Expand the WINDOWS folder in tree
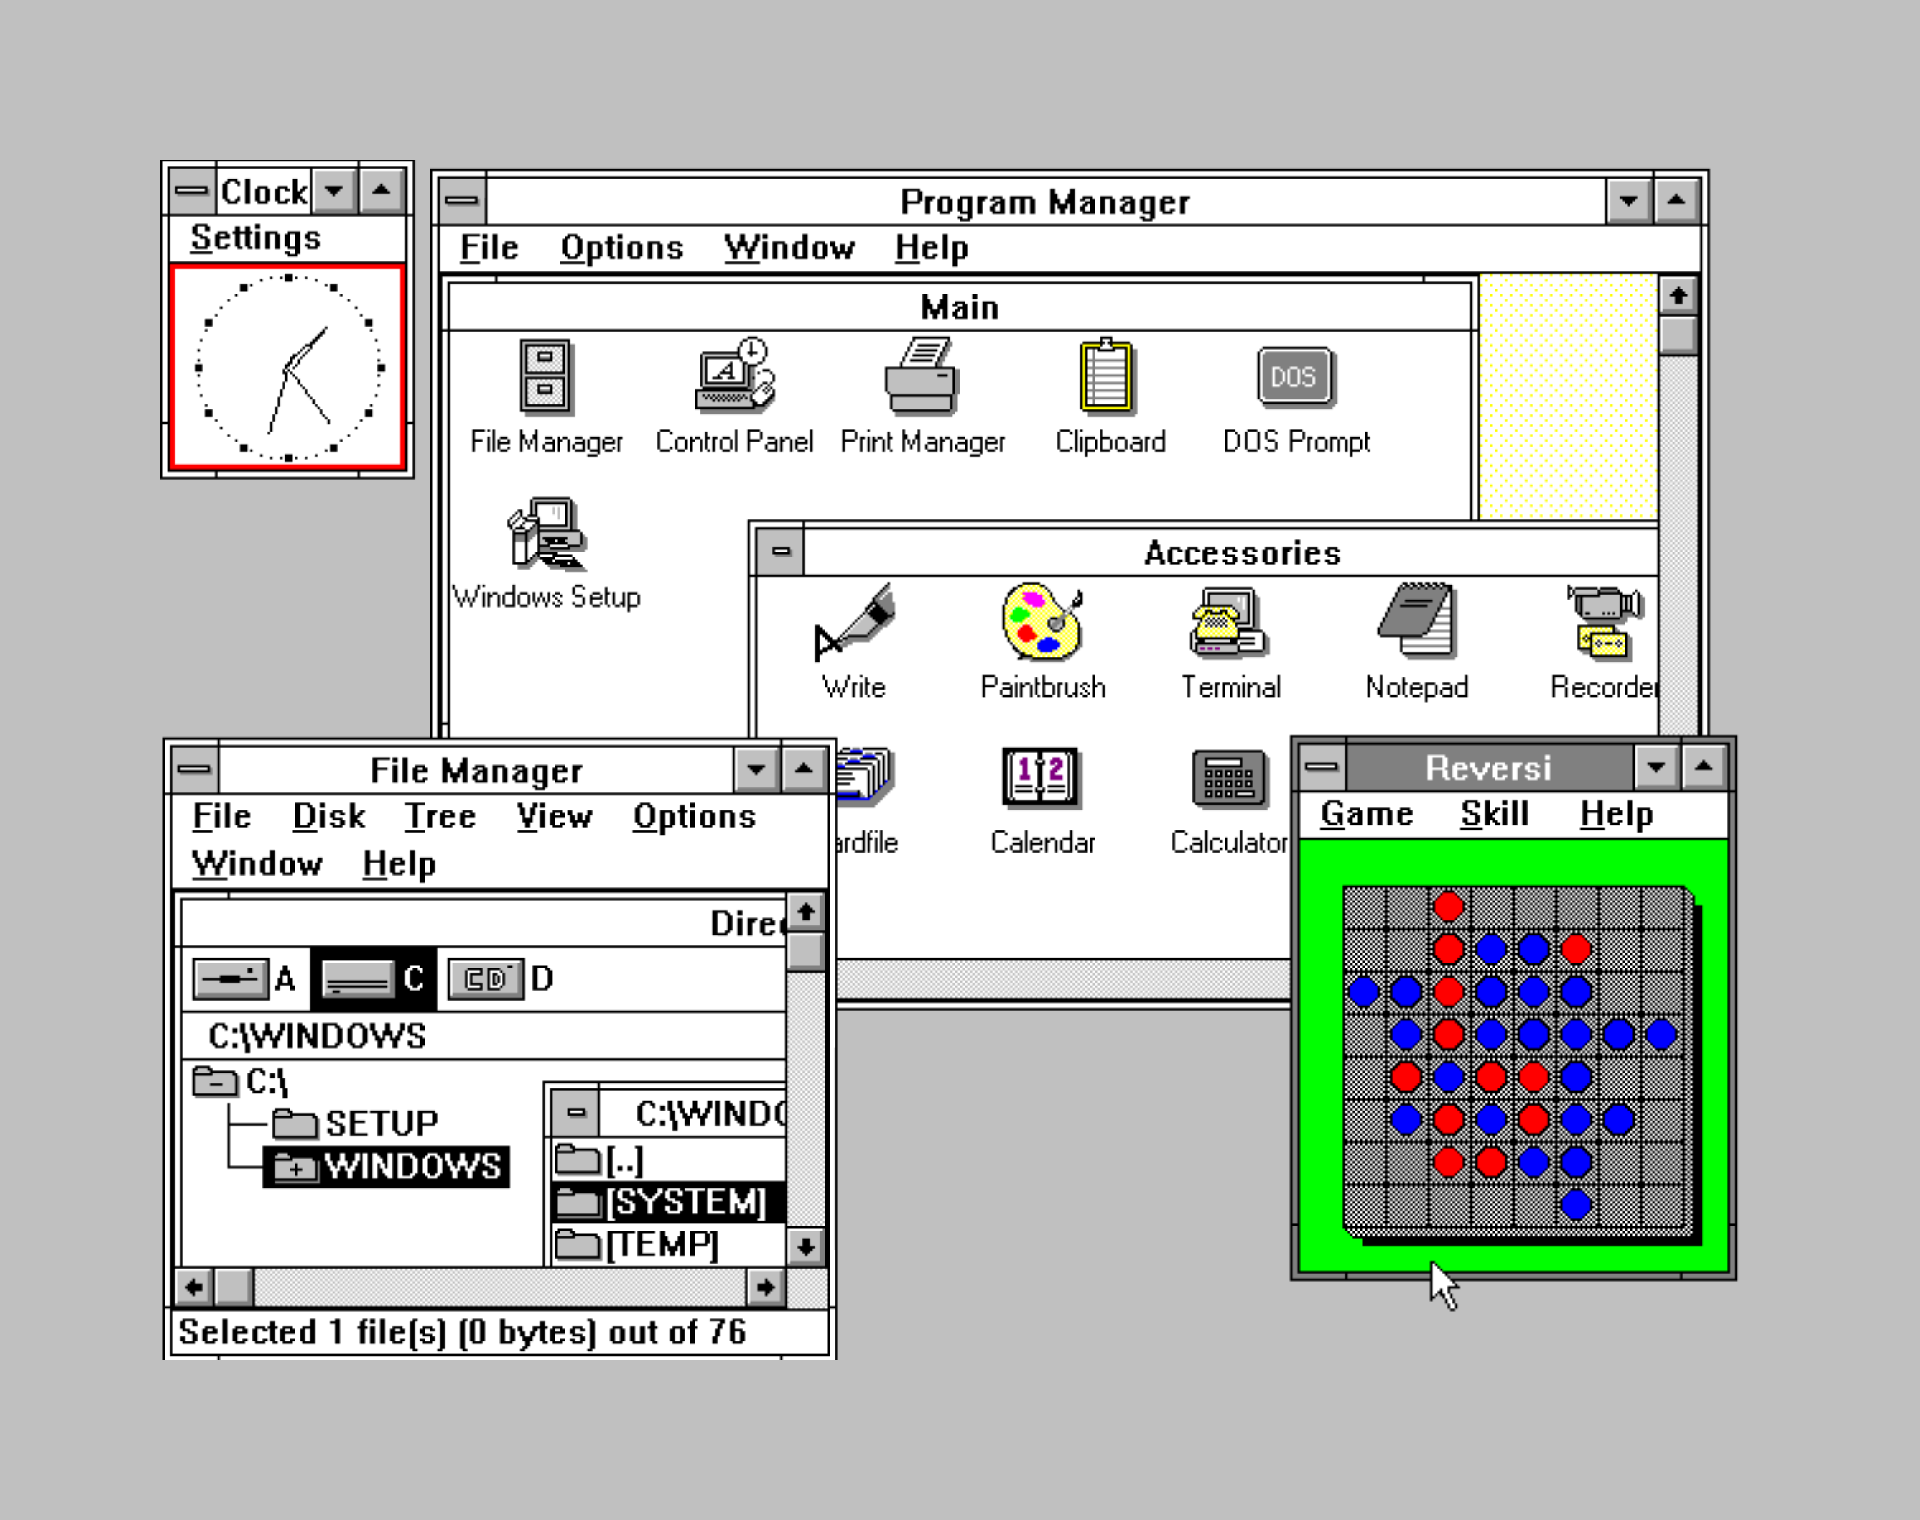1920x1520 pixels. 296,1167
